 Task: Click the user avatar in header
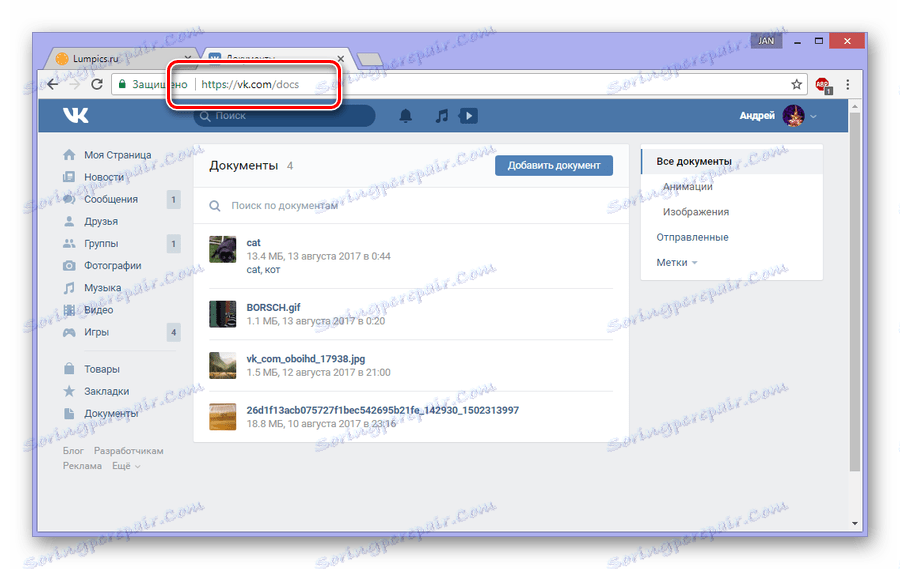[793, 116]
